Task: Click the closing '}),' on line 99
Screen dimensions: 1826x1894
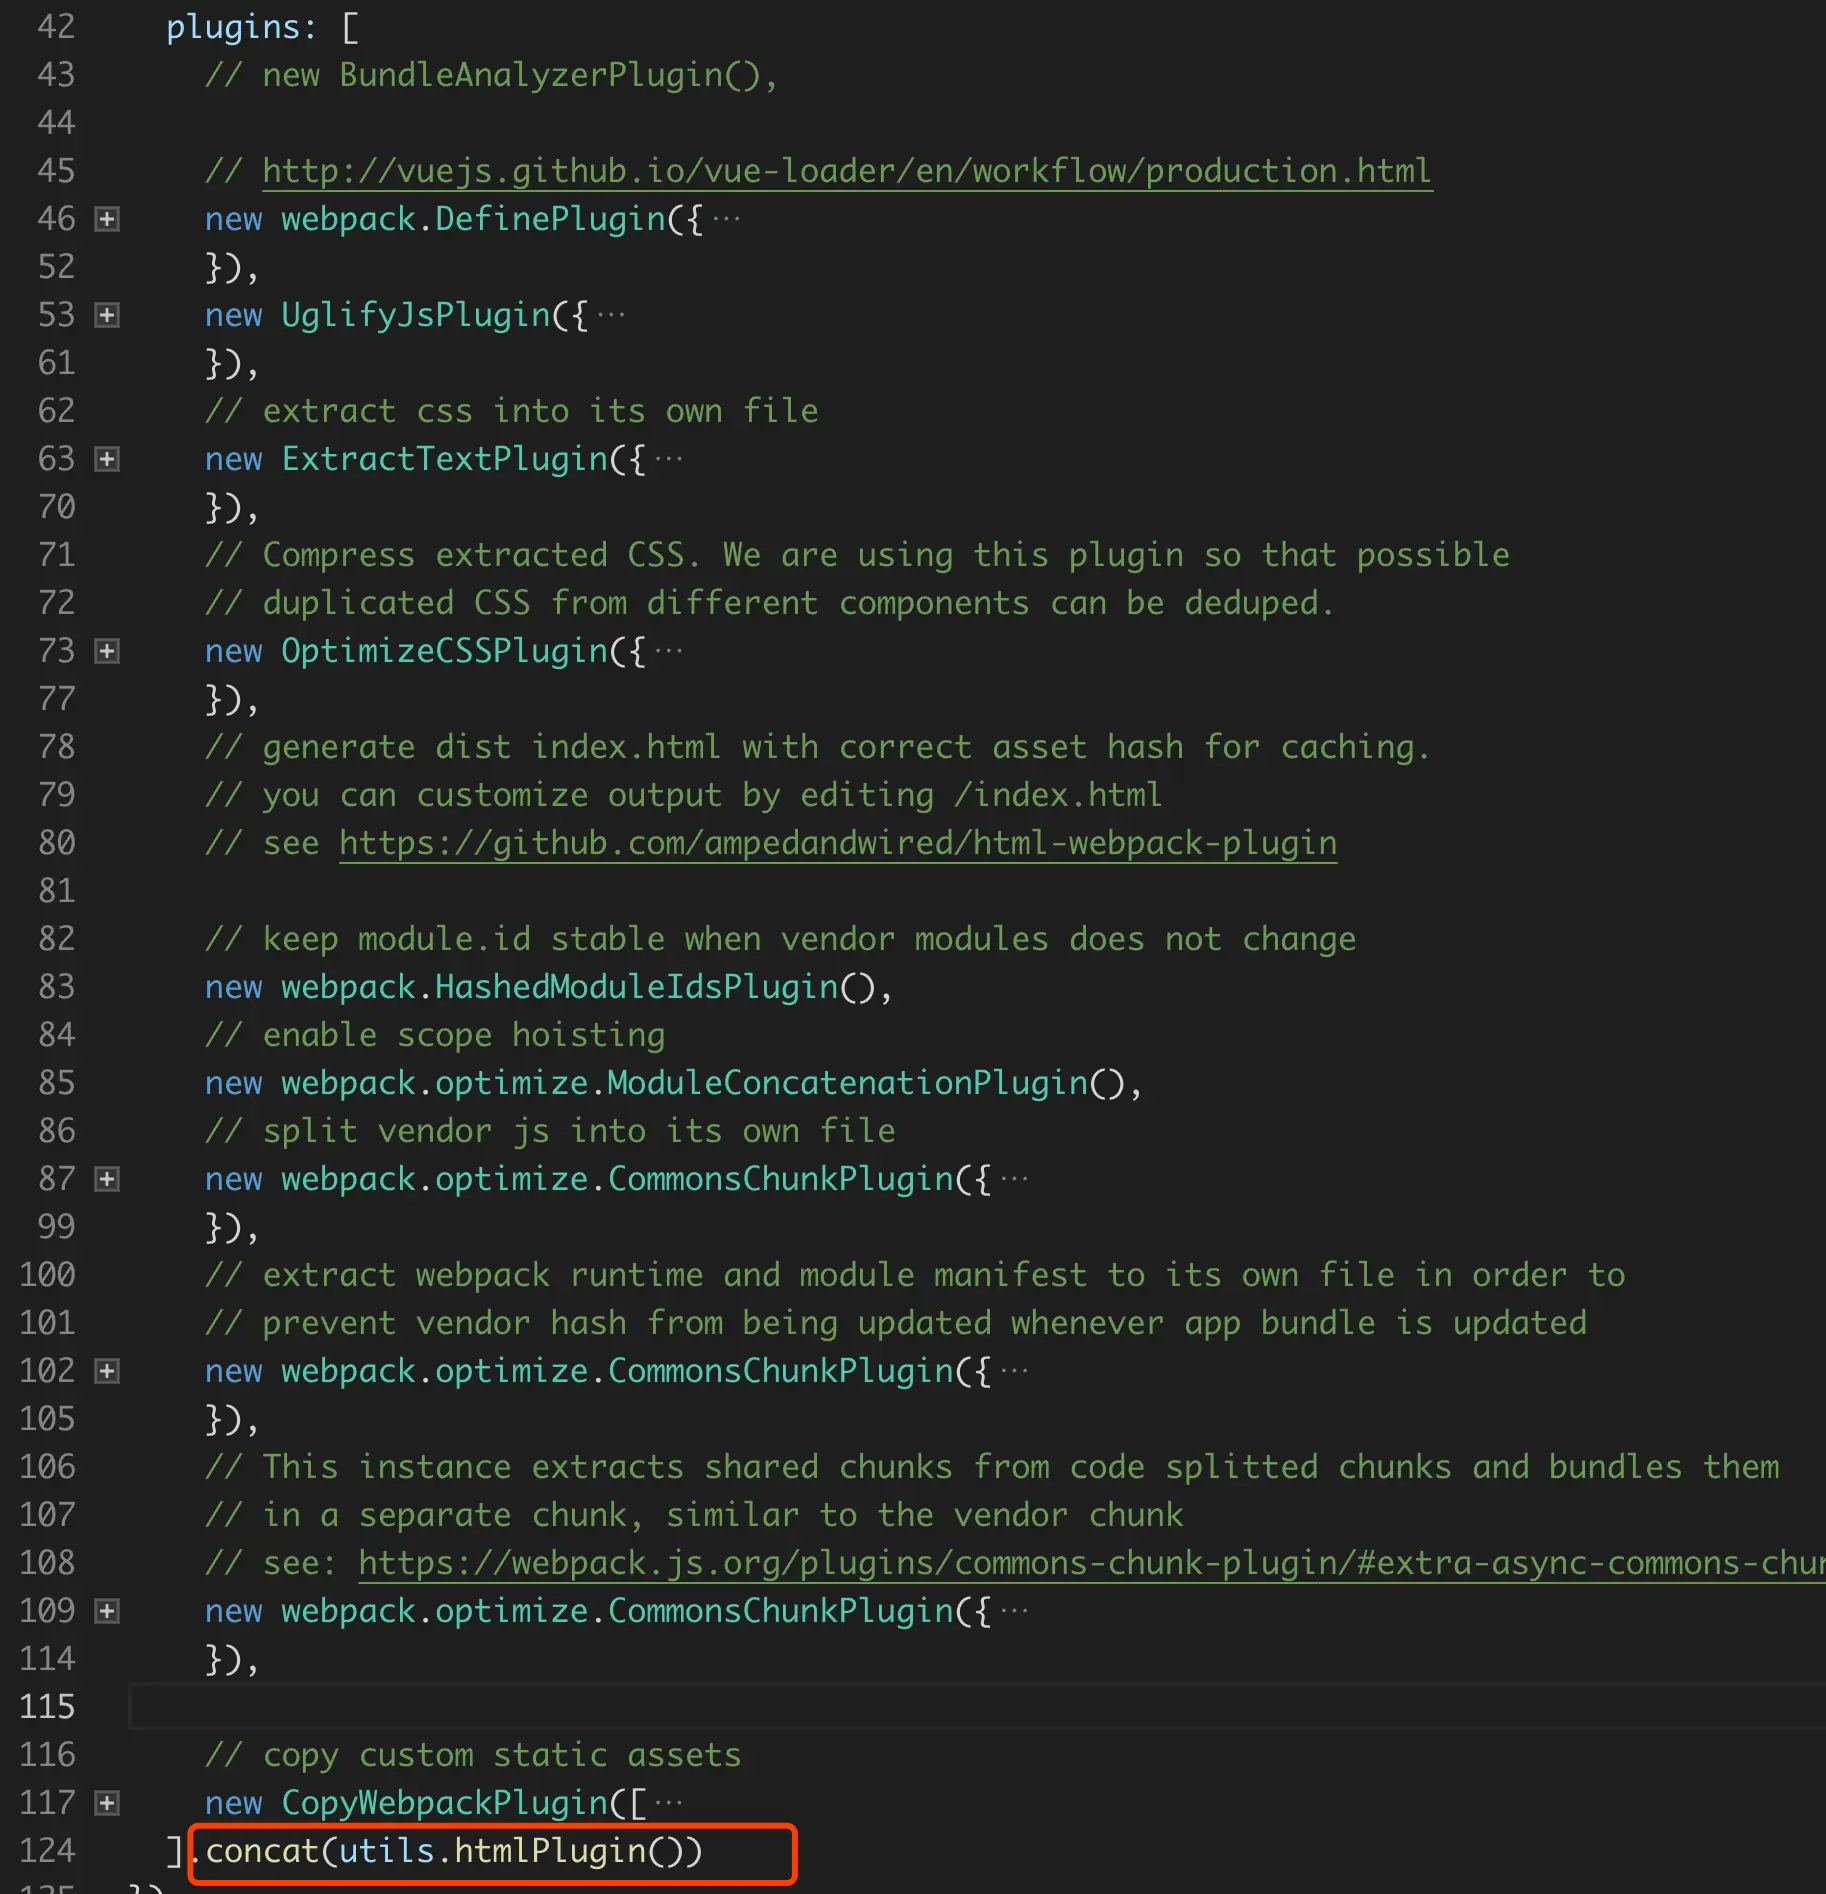Action: 232,1227
